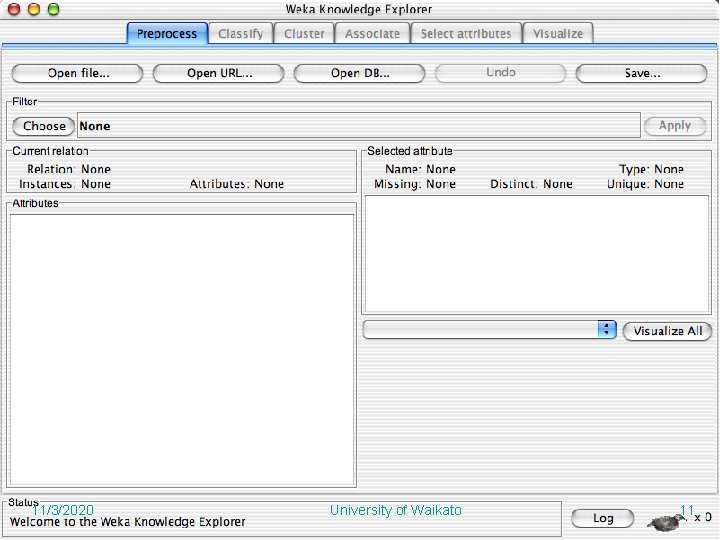Viewport: 720px width, 540px height.
Task: Click the Weka bird status icon
Action: point(667,521)
